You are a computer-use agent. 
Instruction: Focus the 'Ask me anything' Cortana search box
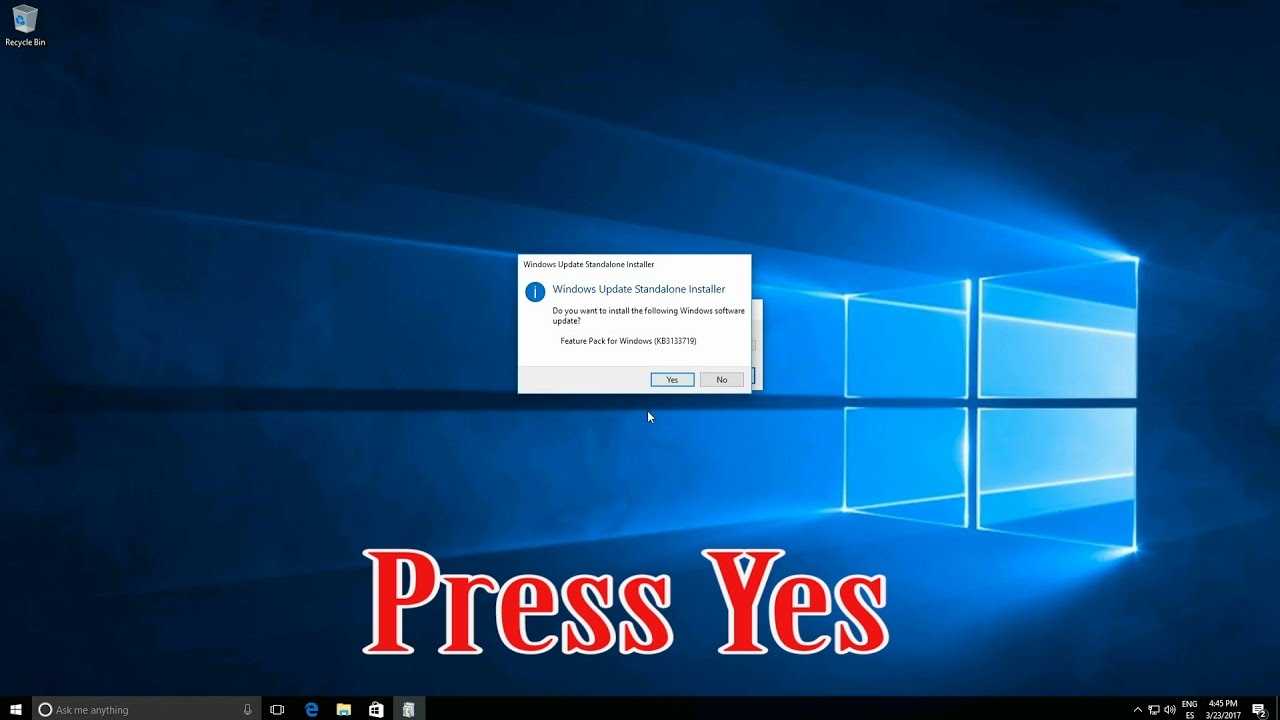(147, 709)
